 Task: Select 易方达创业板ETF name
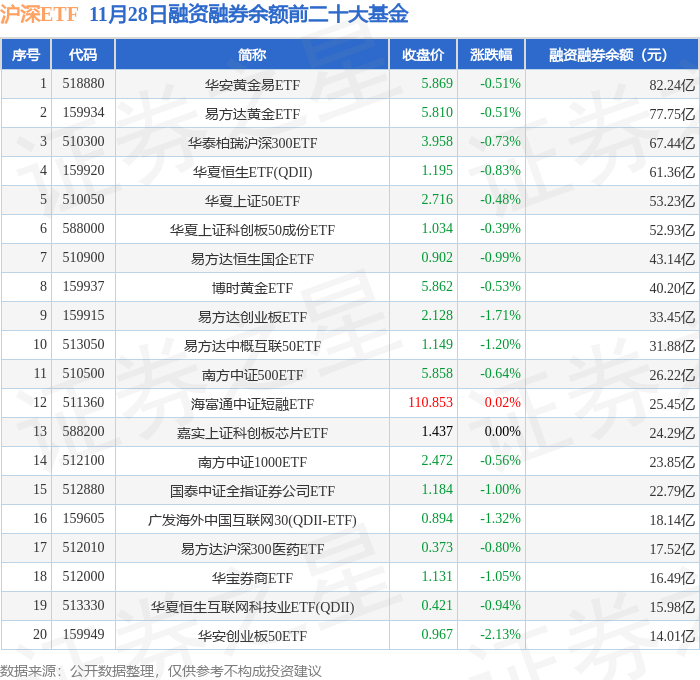(x=252, y=317)
